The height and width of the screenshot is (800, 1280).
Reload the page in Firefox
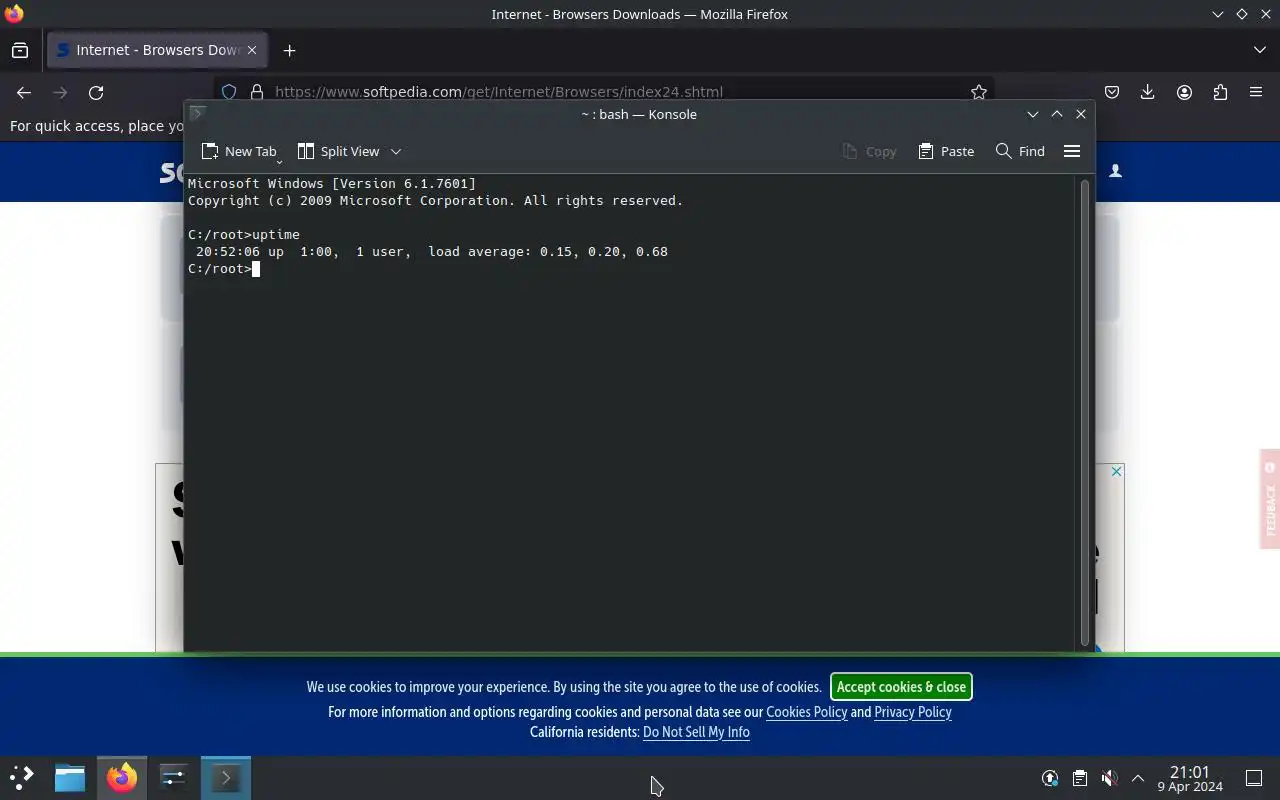tap(96, 92)
